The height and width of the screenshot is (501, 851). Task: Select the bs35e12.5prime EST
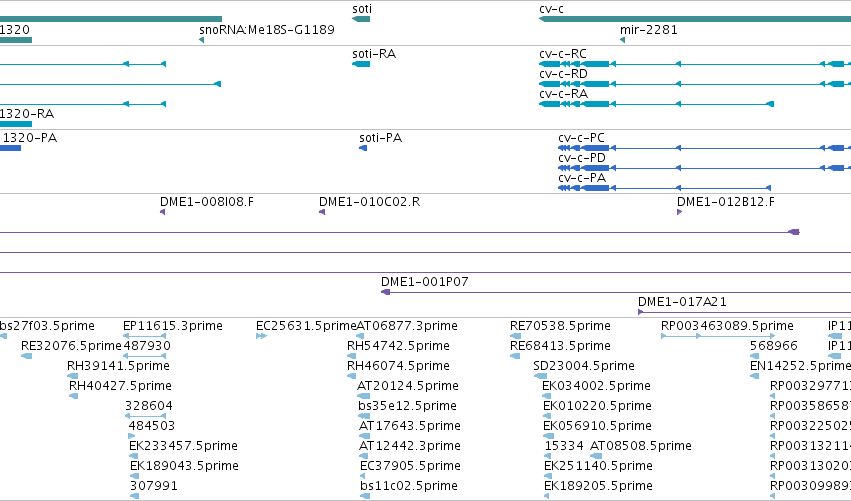pyautogui.click(x=408, y=406)
